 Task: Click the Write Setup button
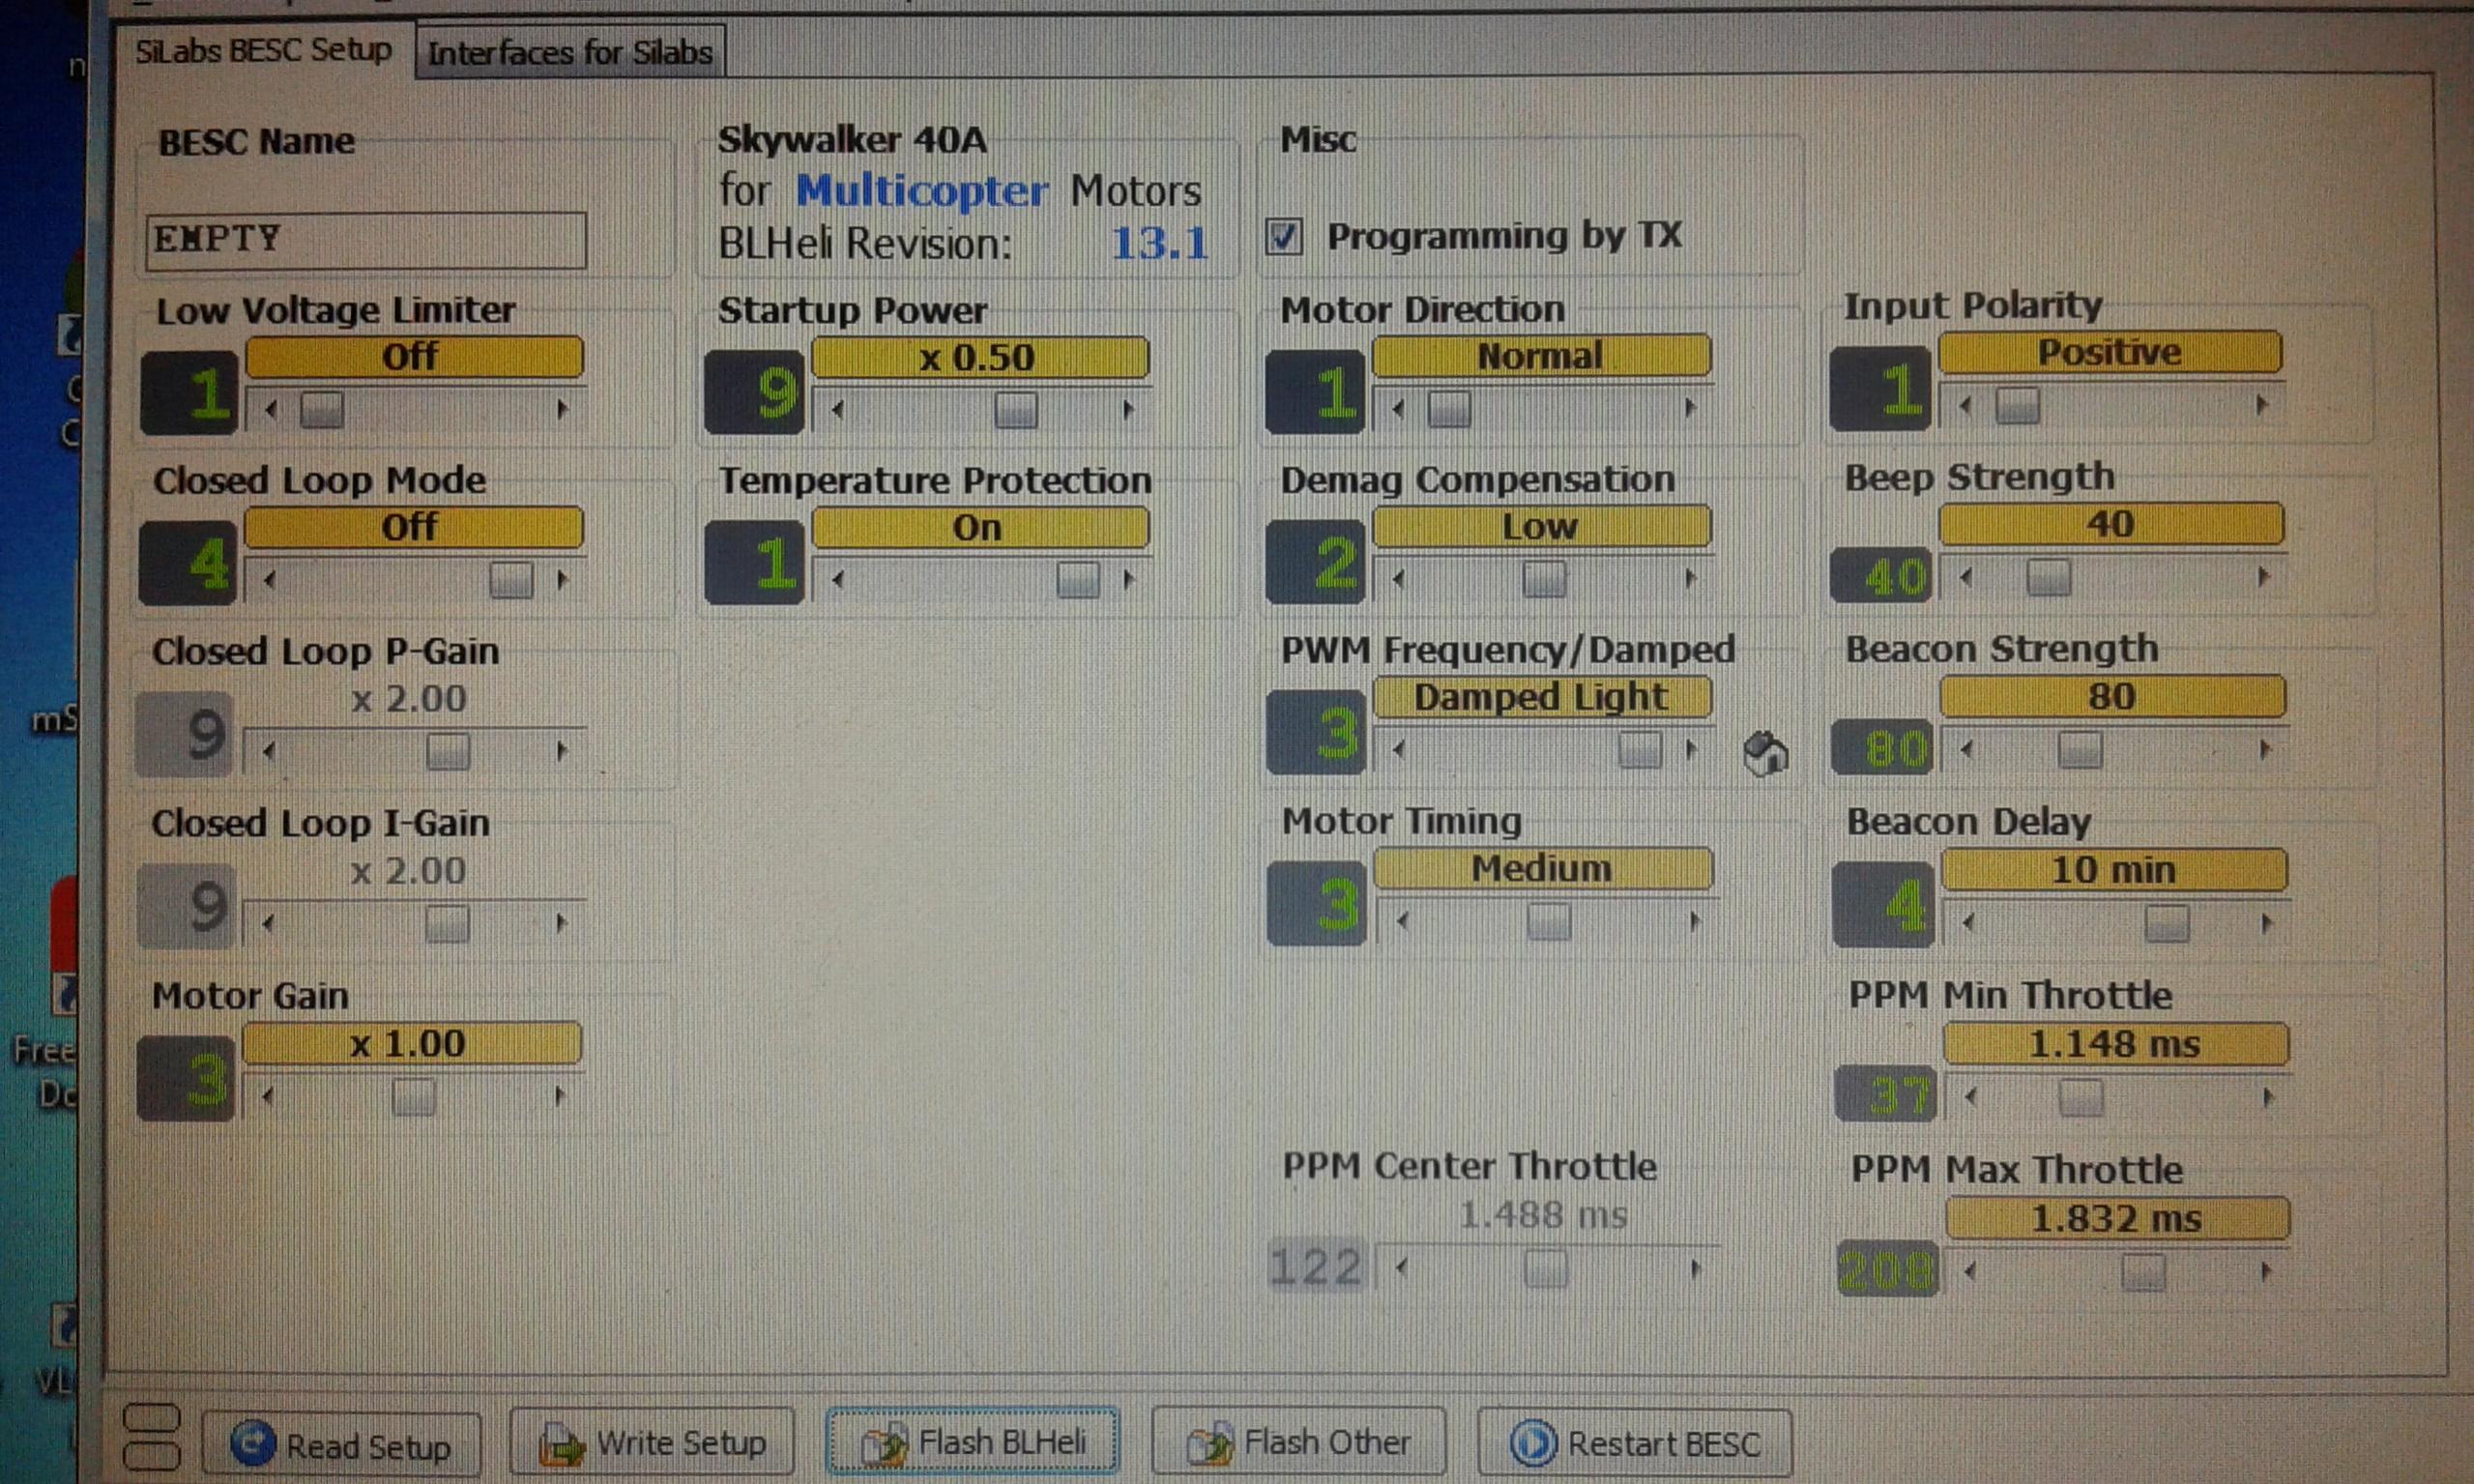tap(652, 1443)
